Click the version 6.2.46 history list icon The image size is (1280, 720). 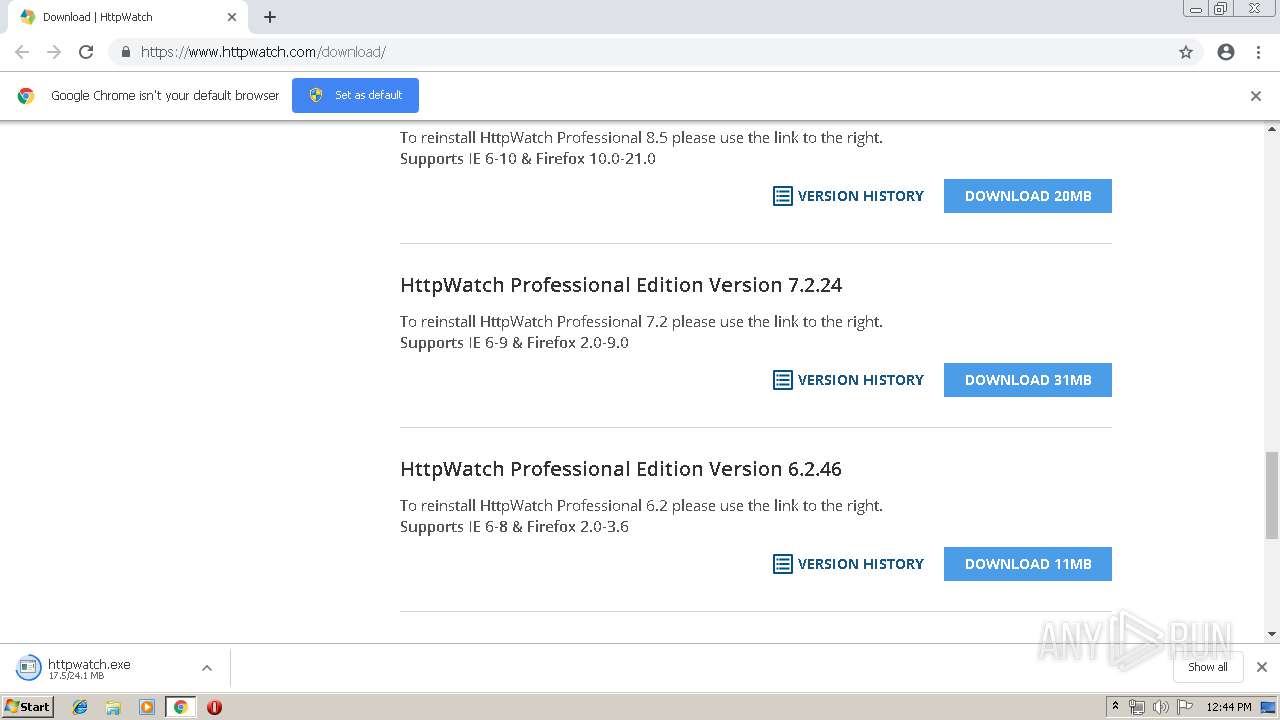tap(783, 564)
